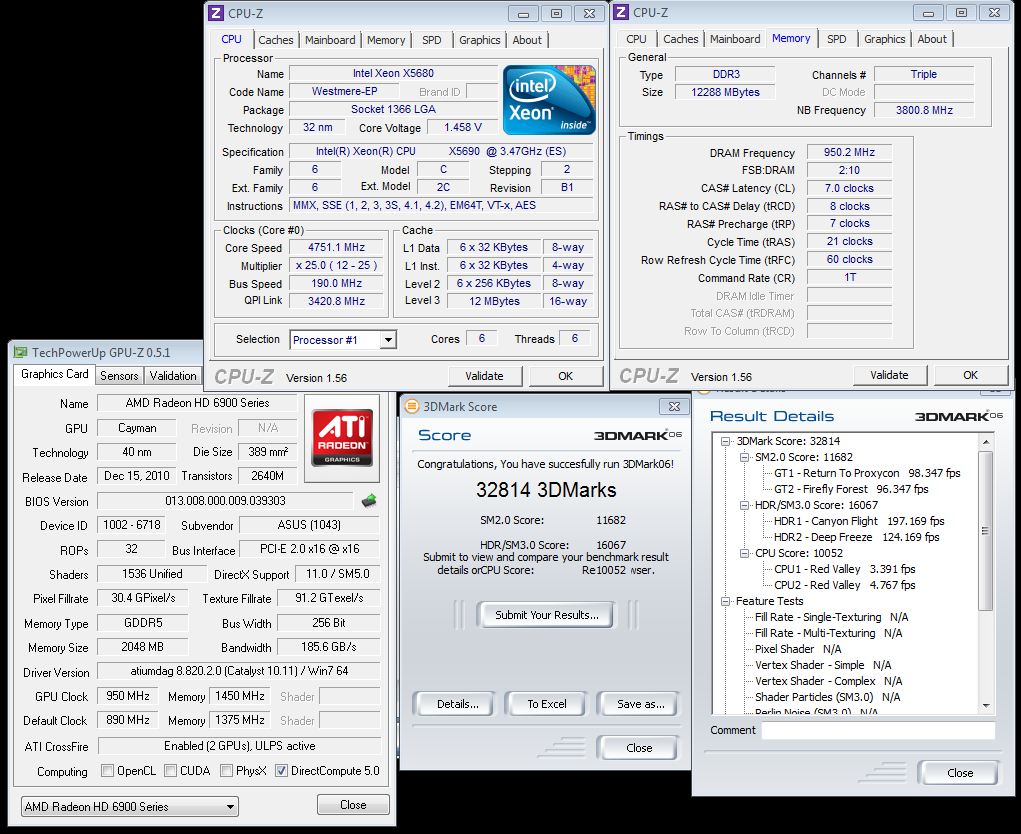Uncheck the DirectCompute 5.0 checkbox
This screenshot has width=1021, height=834.
coord(281,771)
